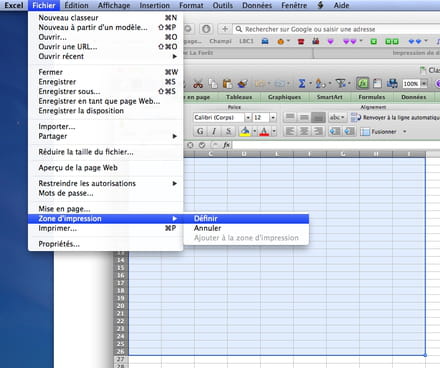Toggle italic I formatting button
This screenshot has width=440, height=368.
[214, 131]
